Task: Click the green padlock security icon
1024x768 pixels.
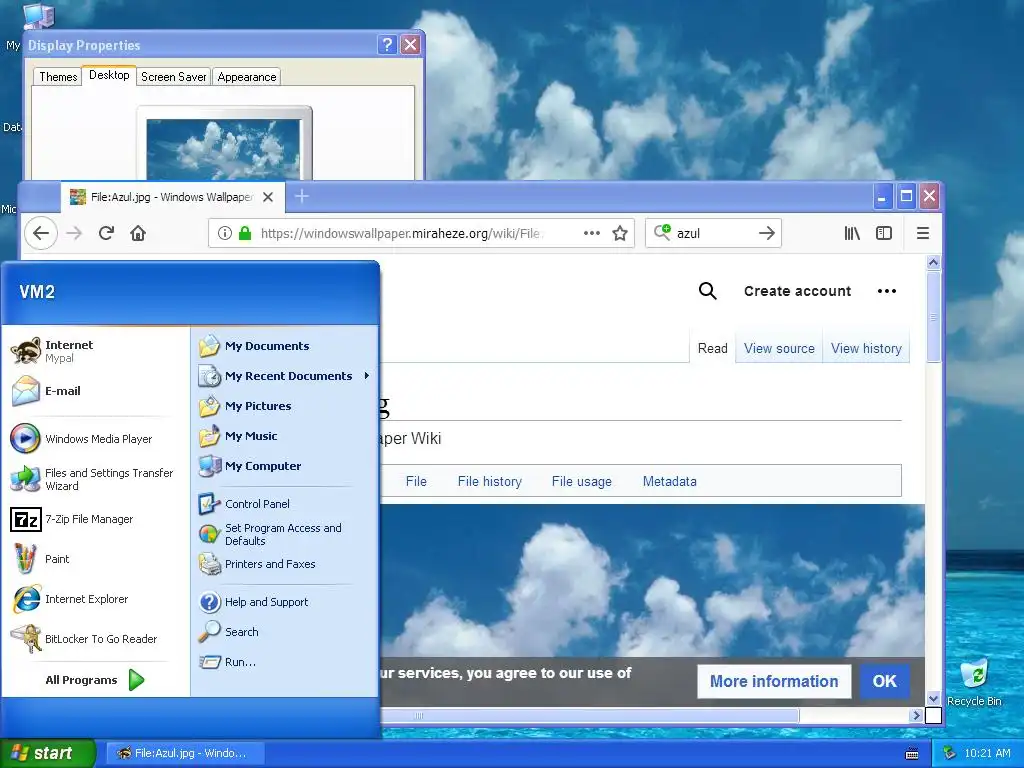Action: coord(245,233)
